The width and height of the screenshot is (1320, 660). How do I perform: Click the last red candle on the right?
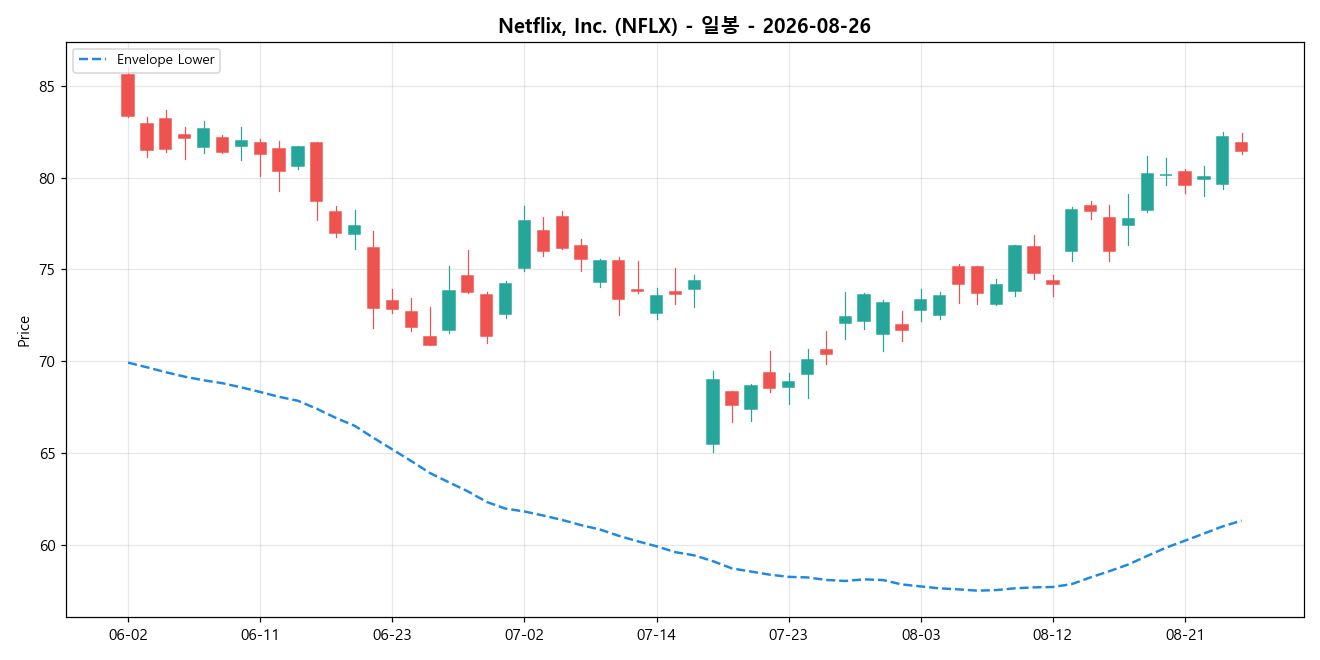[x=1241, y=147]
